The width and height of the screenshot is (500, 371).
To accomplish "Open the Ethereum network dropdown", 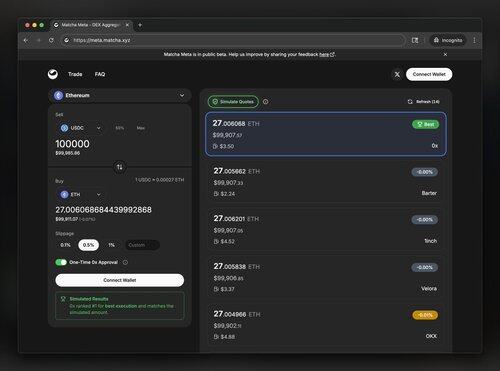I will point(120,96).
